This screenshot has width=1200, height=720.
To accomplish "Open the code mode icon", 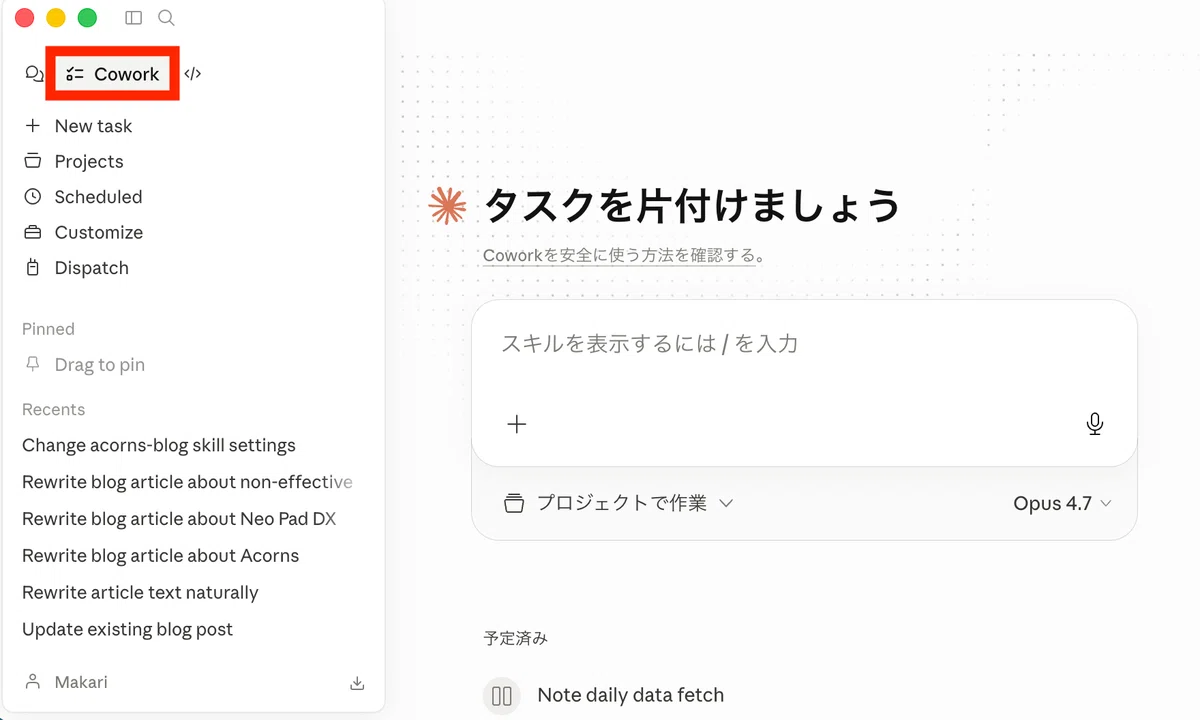I will [x=193, y=74].
